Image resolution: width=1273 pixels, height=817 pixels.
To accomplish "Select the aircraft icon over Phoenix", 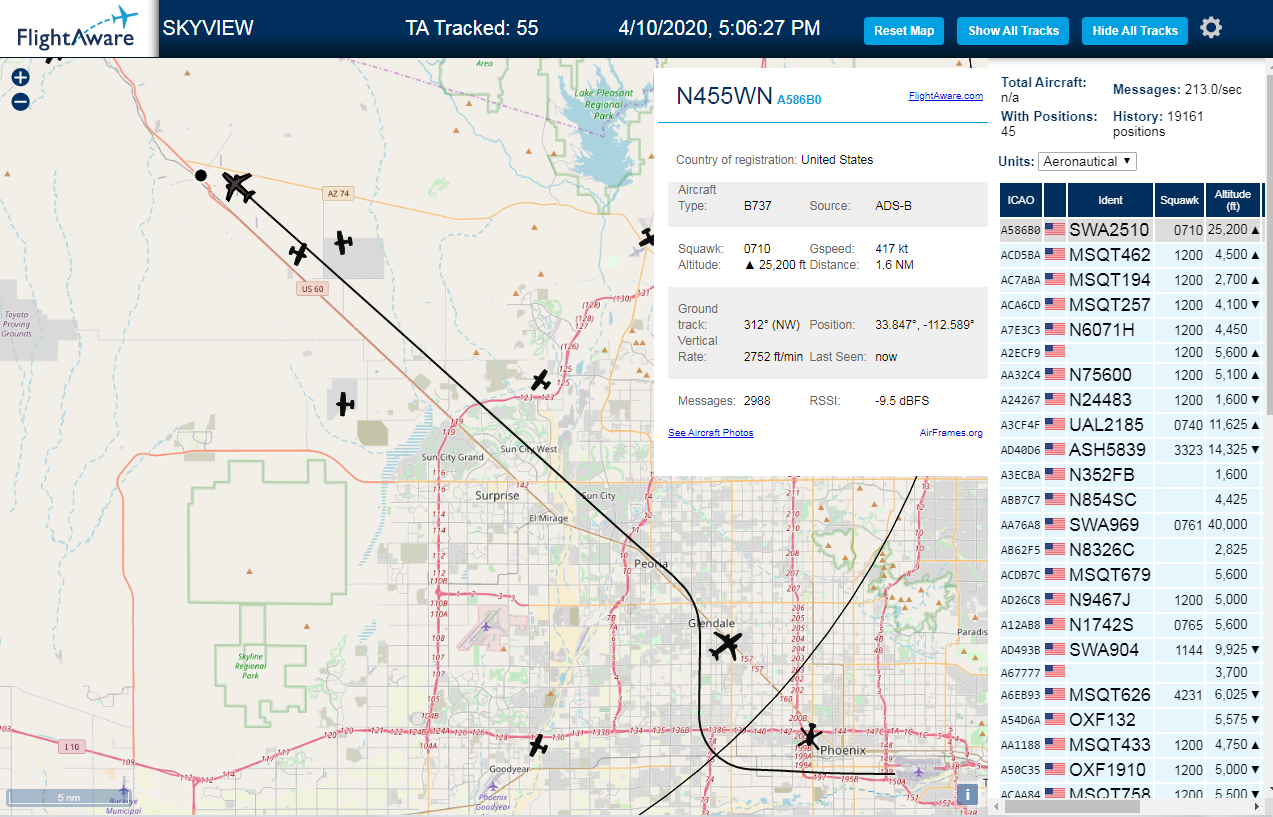I will pyautogui.click(x=810, y=737).
